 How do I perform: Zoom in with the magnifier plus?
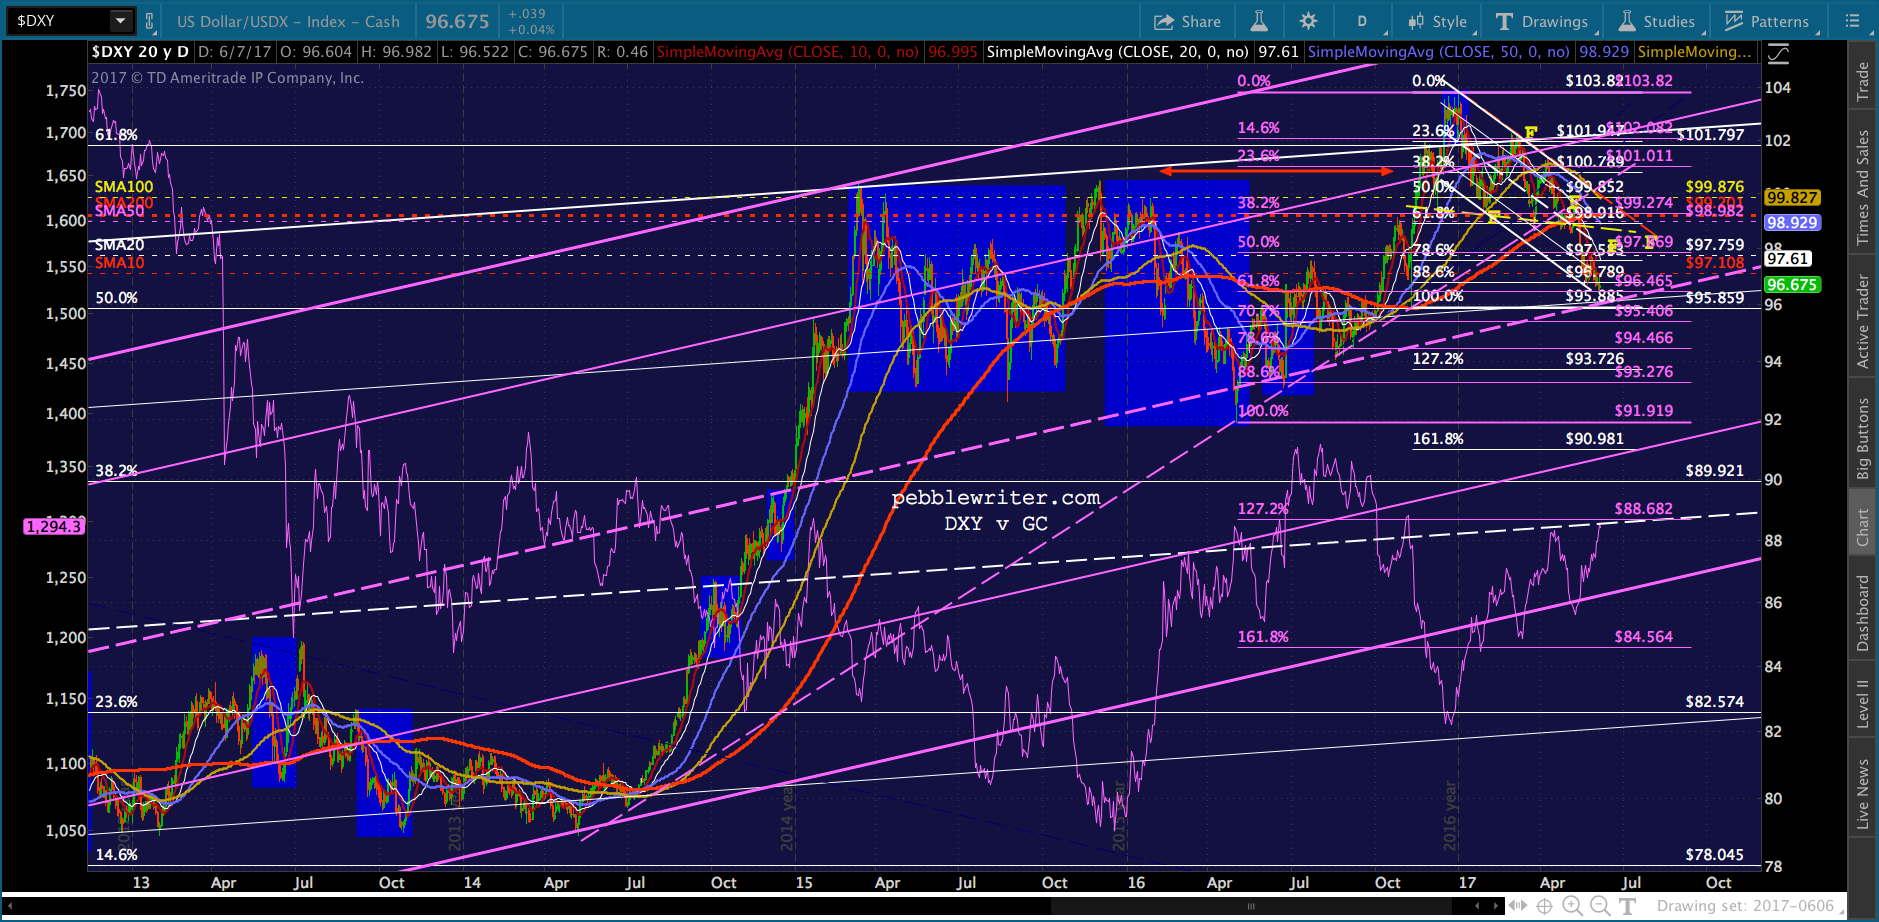click(x=1572, y=906)
